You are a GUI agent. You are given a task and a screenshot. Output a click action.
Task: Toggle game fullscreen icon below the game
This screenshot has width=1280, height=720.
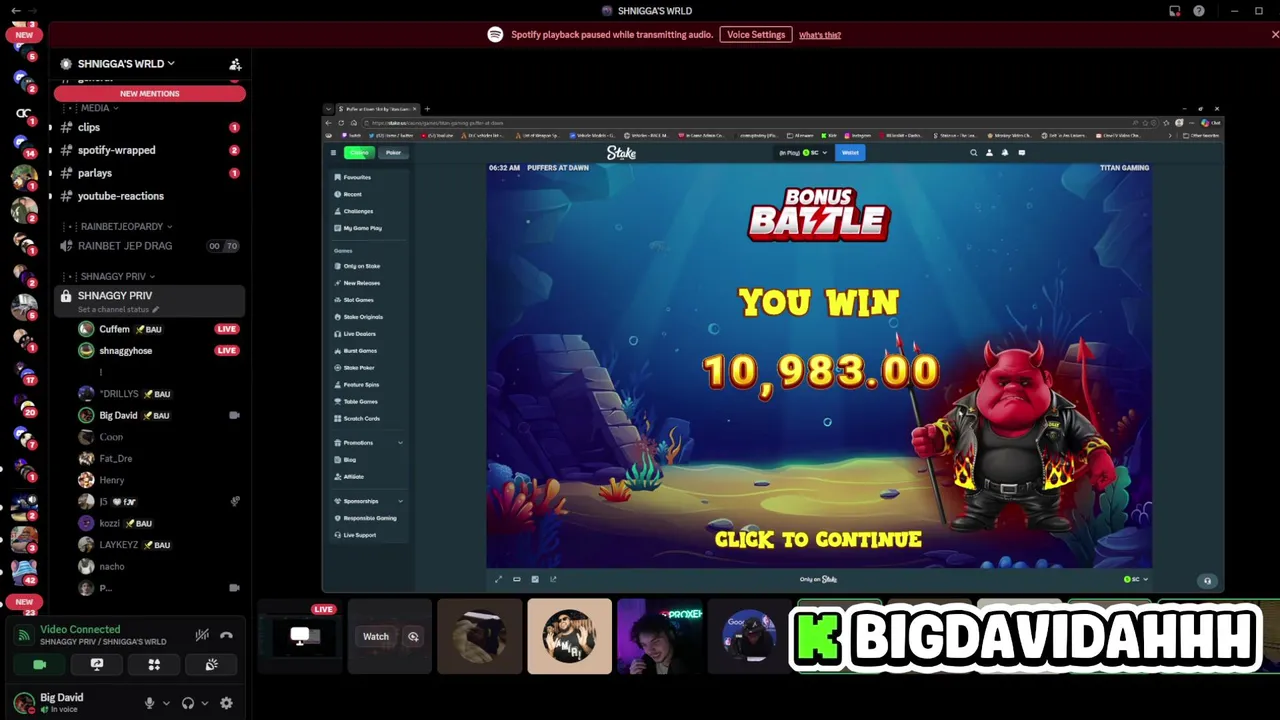pyautogui.click(x=498, y=579)
